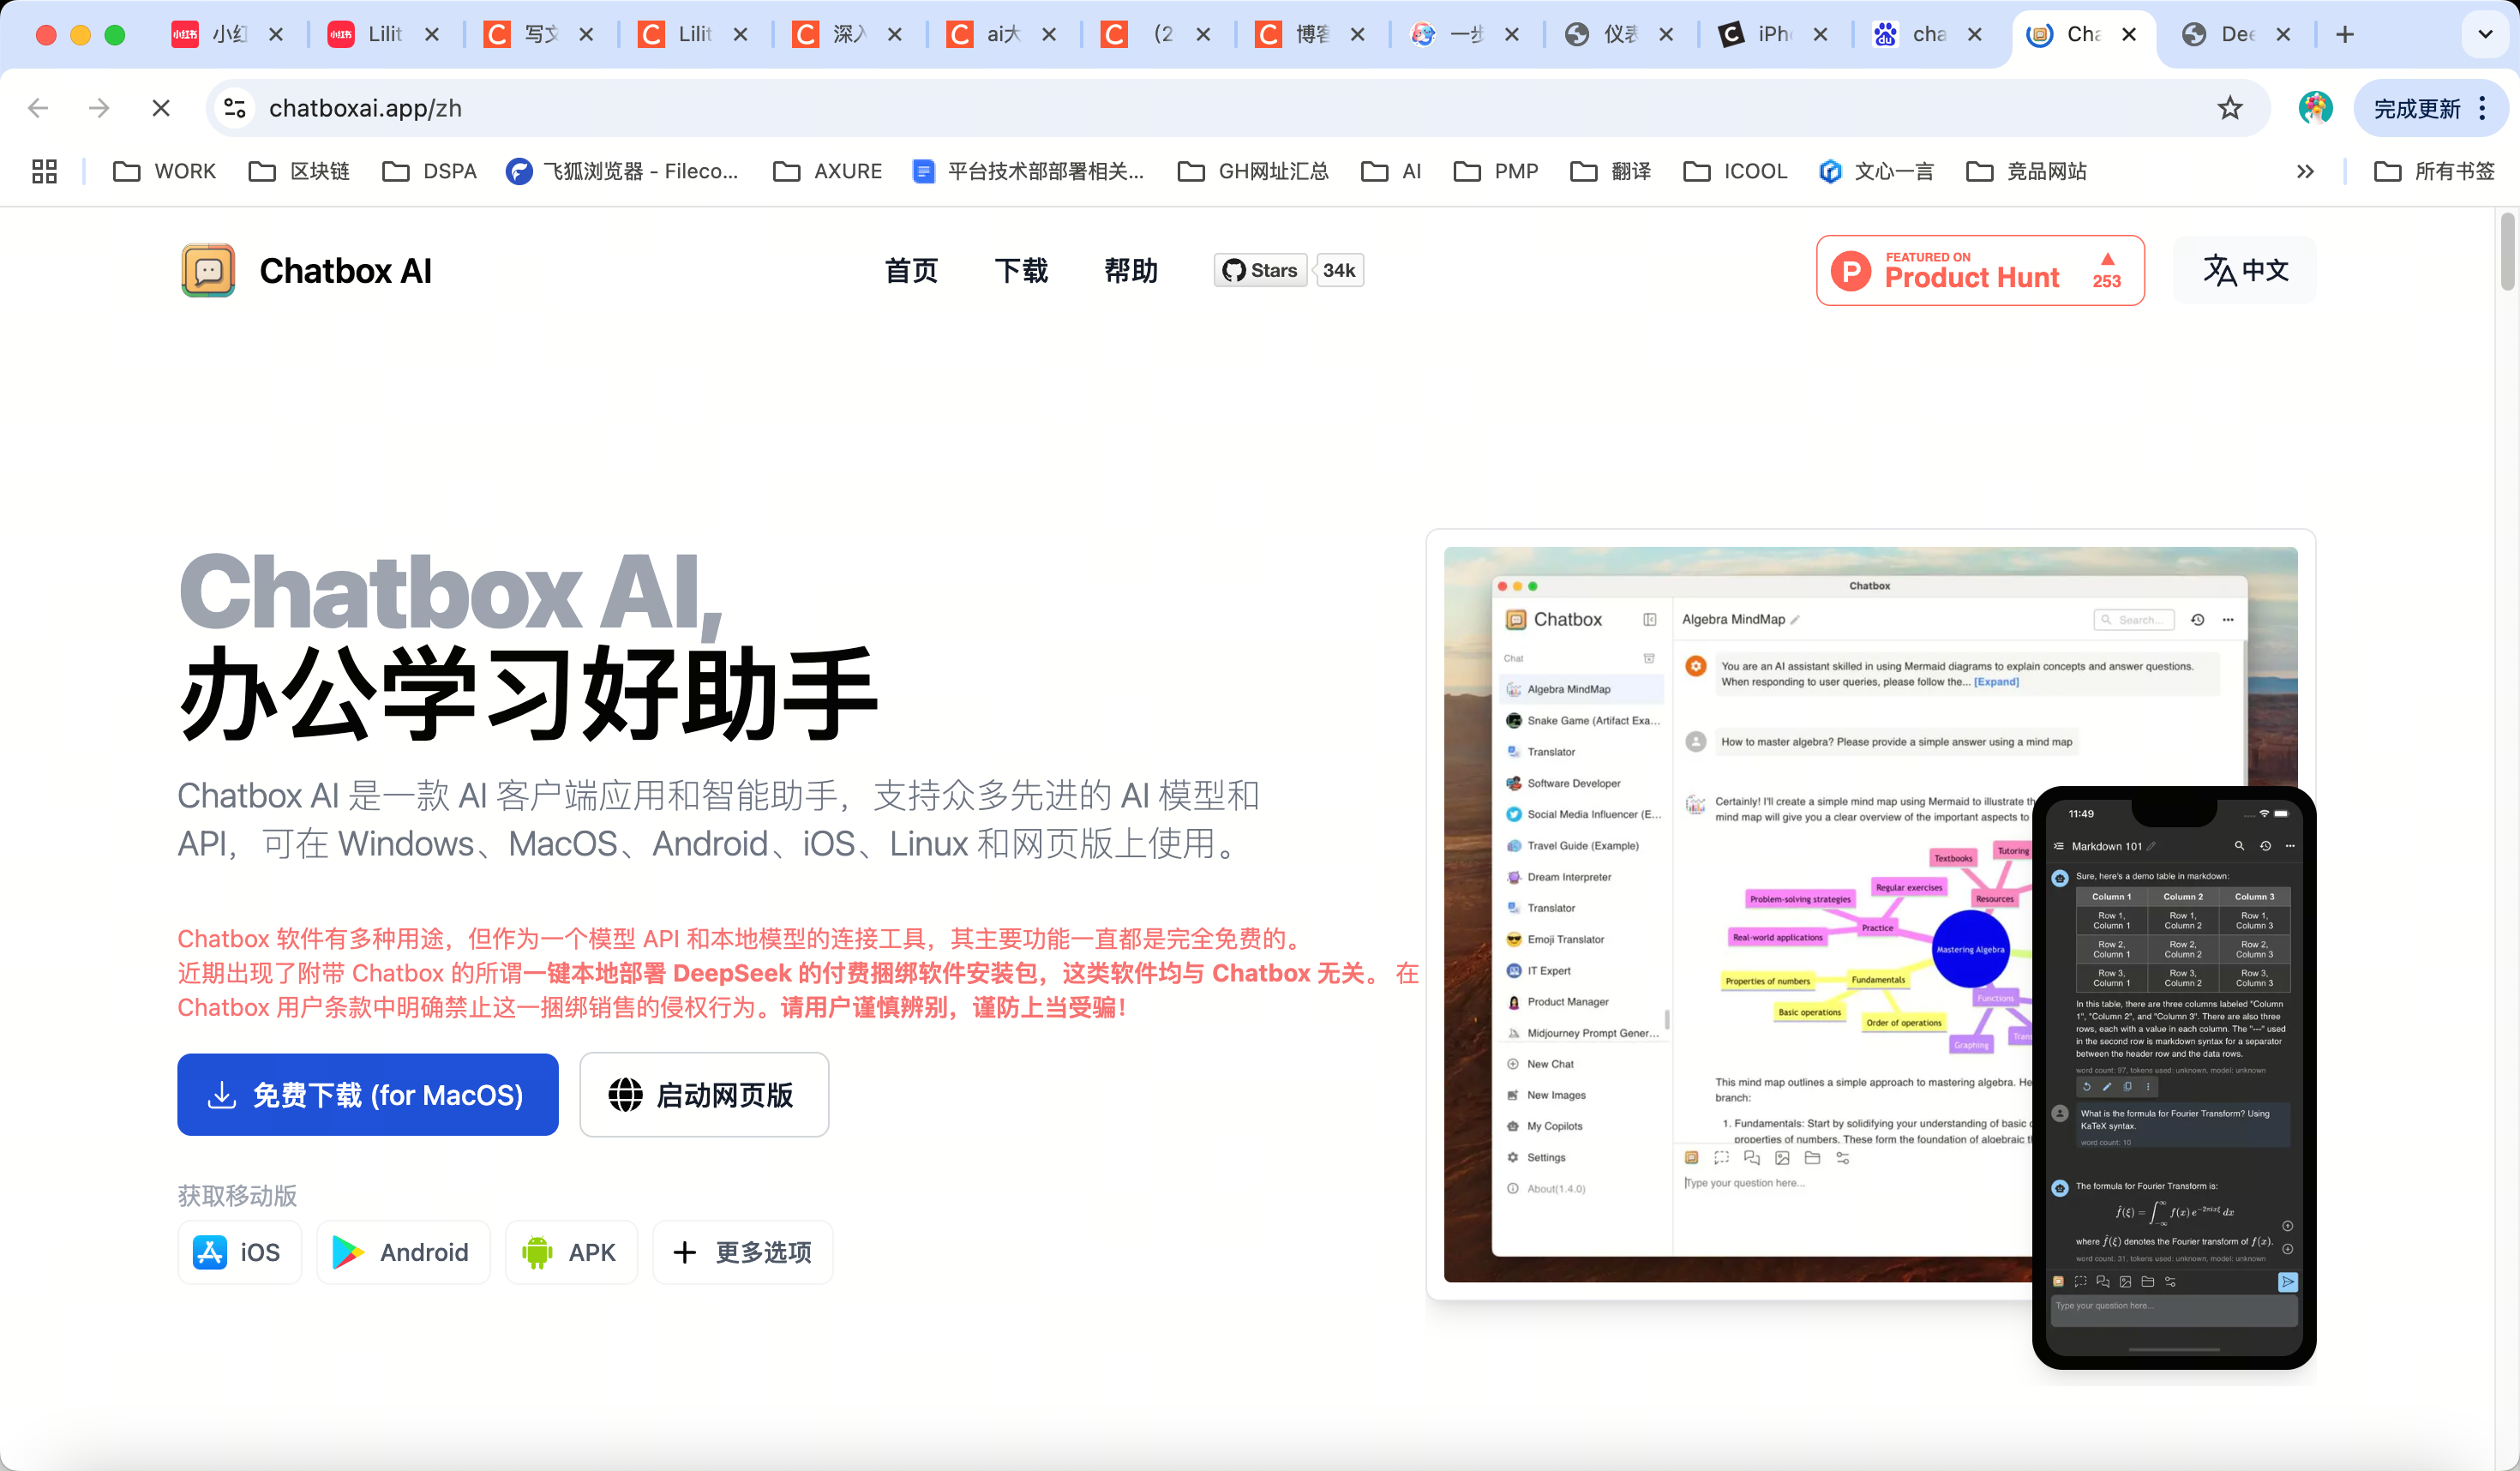Switch to the 下载 navigation item
The width and height of the screenshot is (2520, 1471).
coord(1021,270)
